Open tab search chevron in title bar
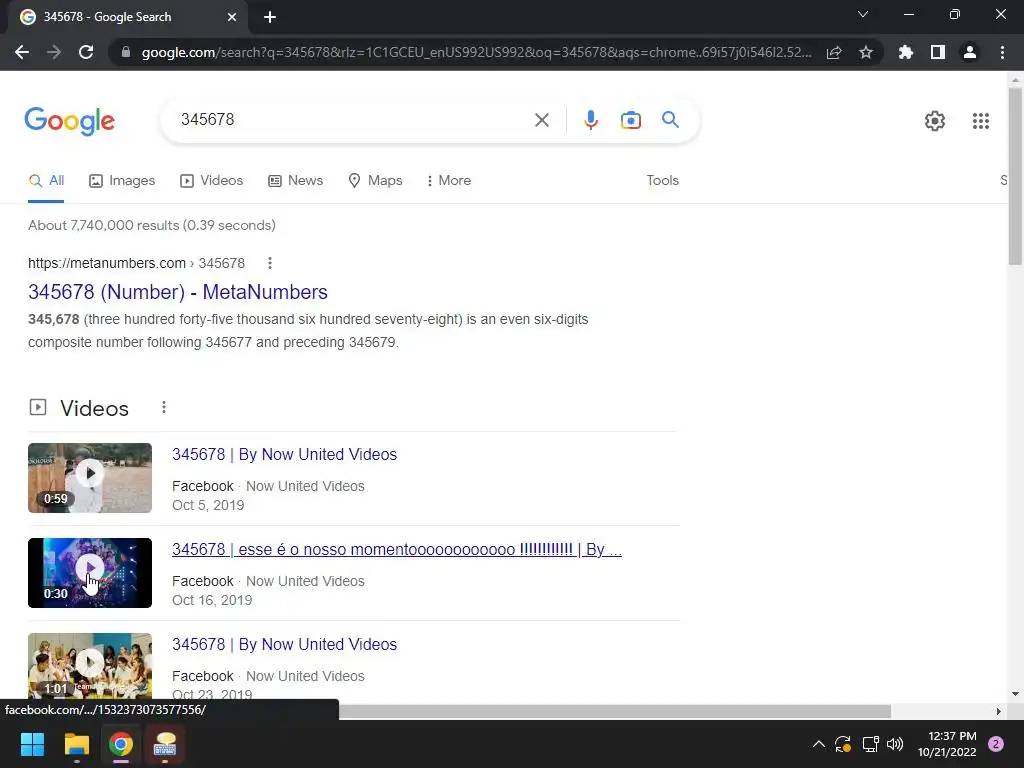The image size is (1024, 768). 863,14
